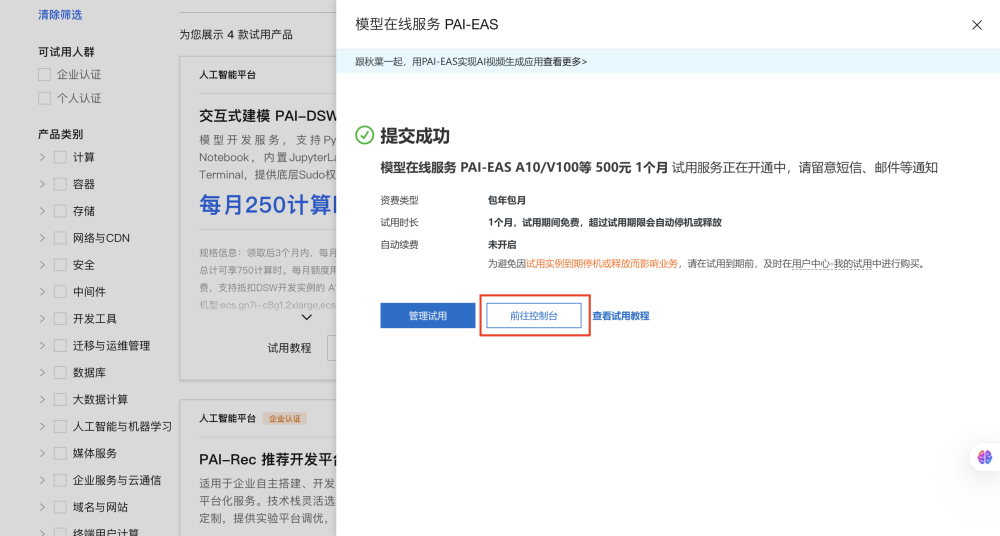
Task: Expand the 域名与网站 category chevron
Action: pos(42,507)
